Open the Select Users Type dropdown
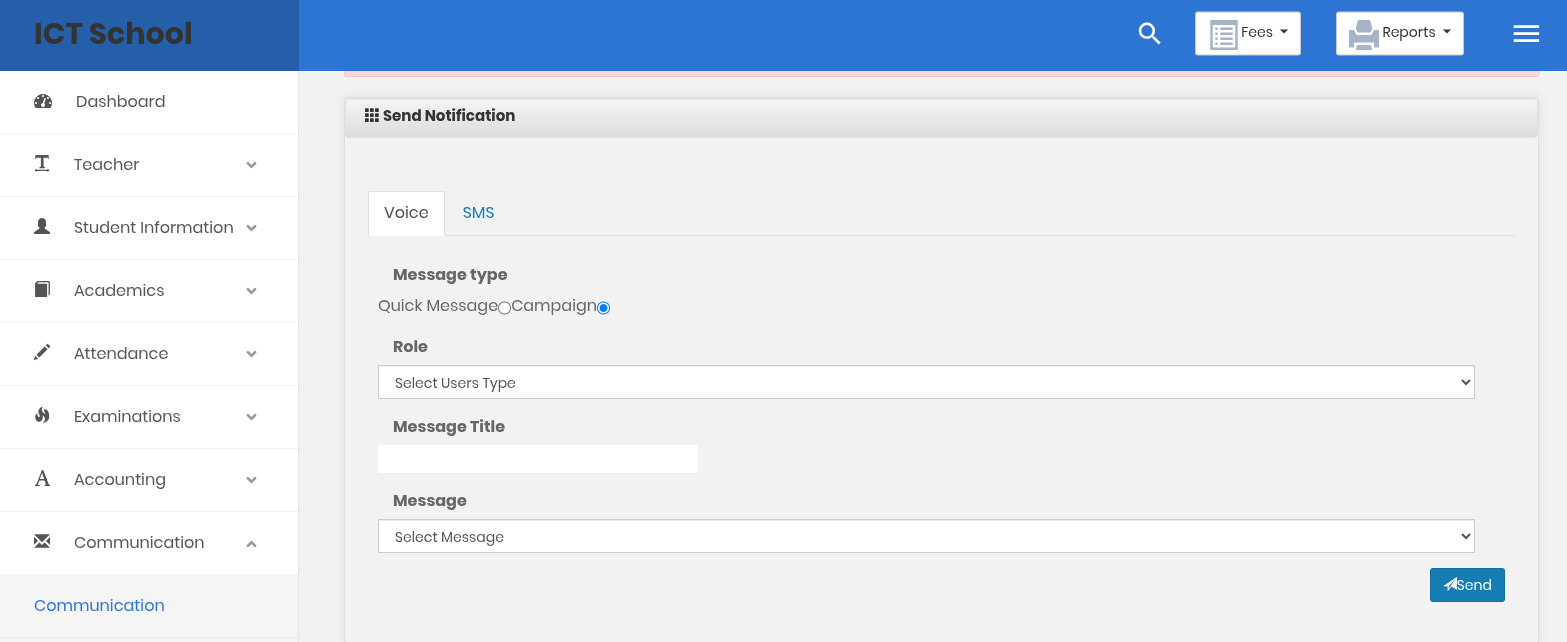This screenshot has width=1567, height=642. [x=926, y=383]
